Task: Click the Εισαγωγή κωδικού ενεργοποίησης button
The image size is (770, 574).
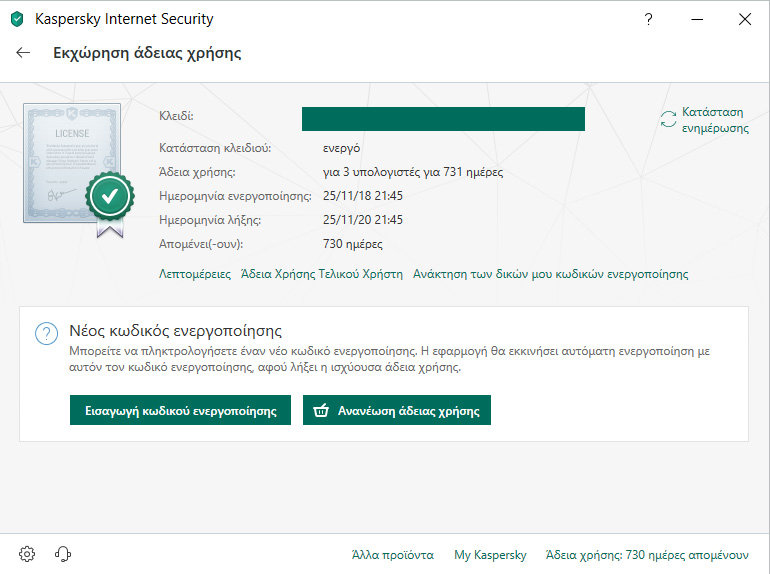Action: coord(180,410)
